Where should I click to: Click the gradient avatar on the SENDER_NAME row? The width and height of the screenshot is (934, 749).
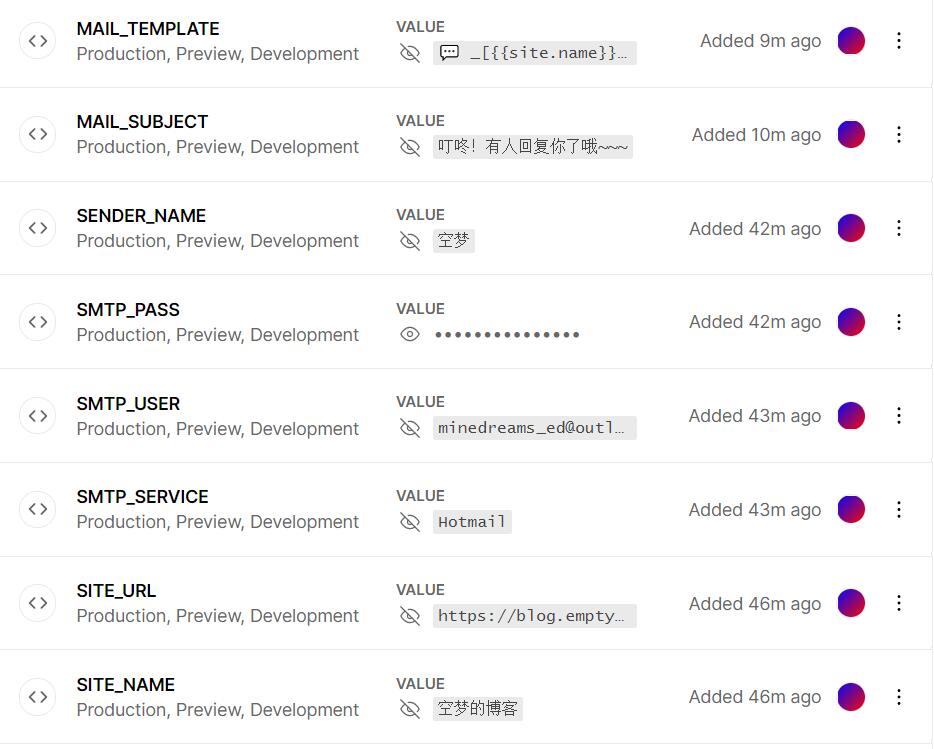851,227
